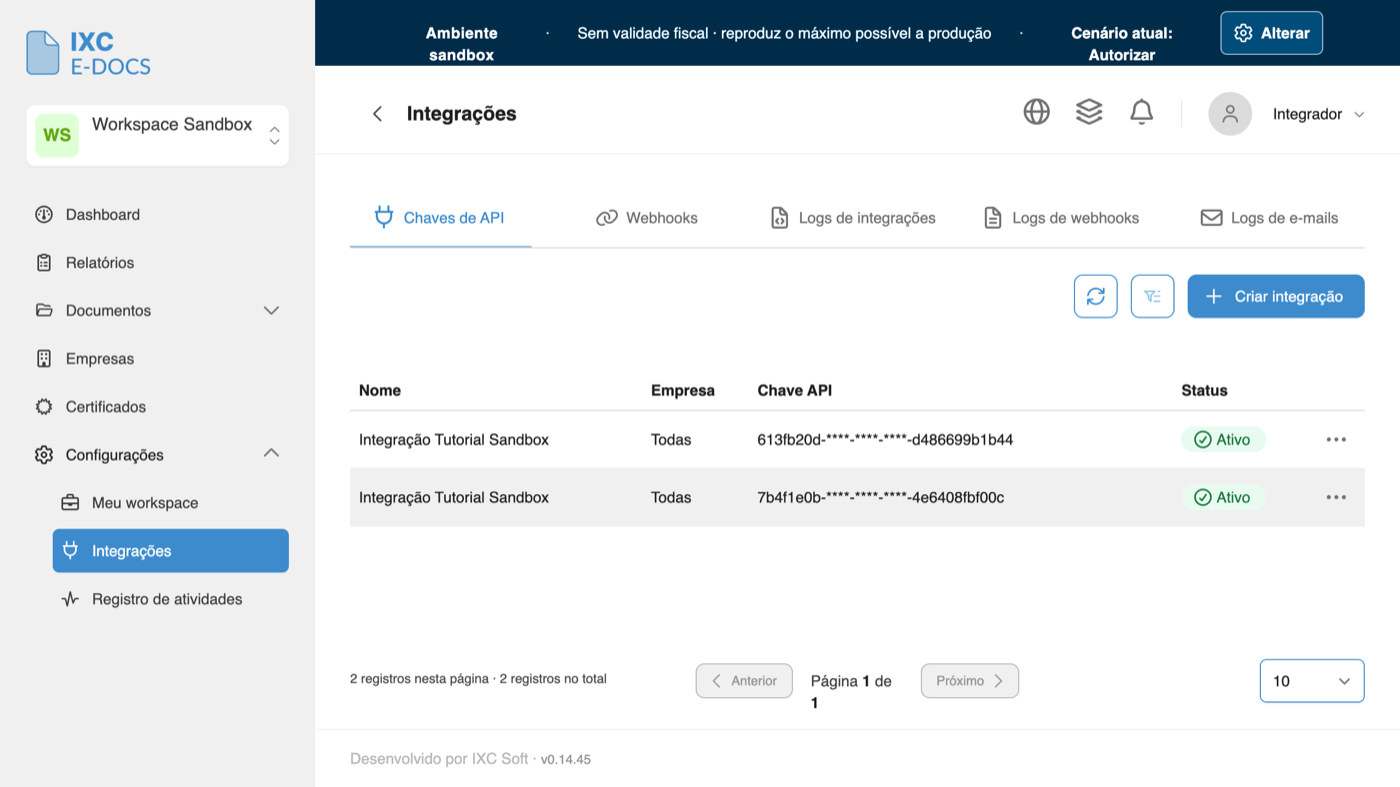Select Integrações in the sidebar

pyautogui.click(x=170, y=551)
